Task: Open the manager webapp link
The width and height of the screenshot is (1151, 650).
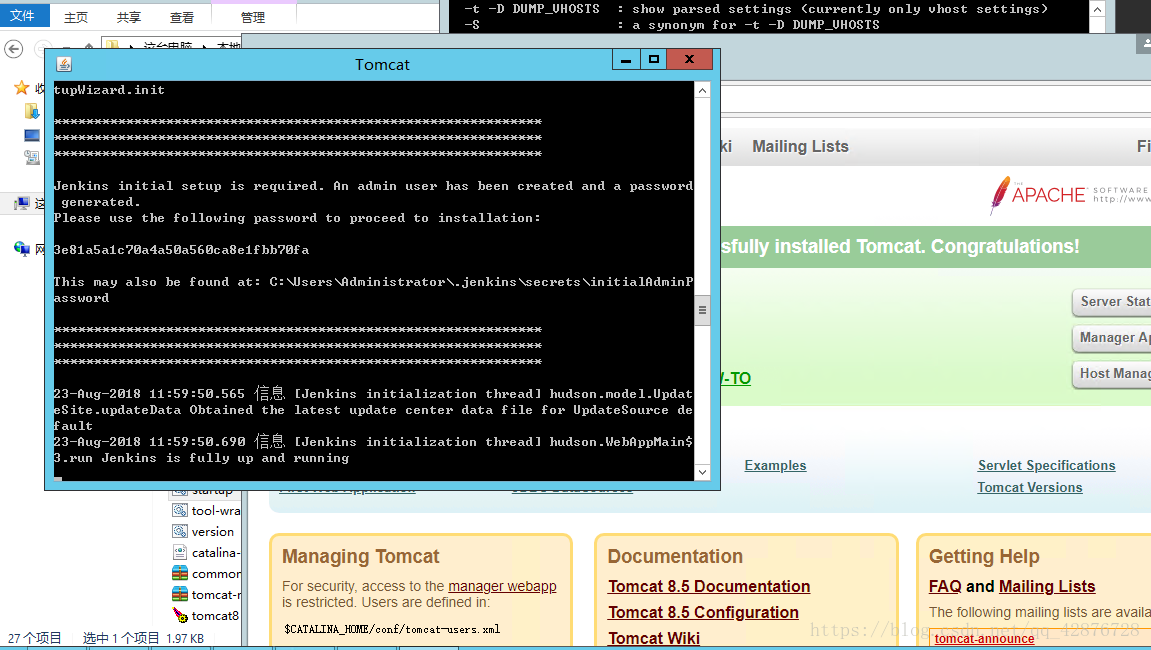Action: point(502,586)
